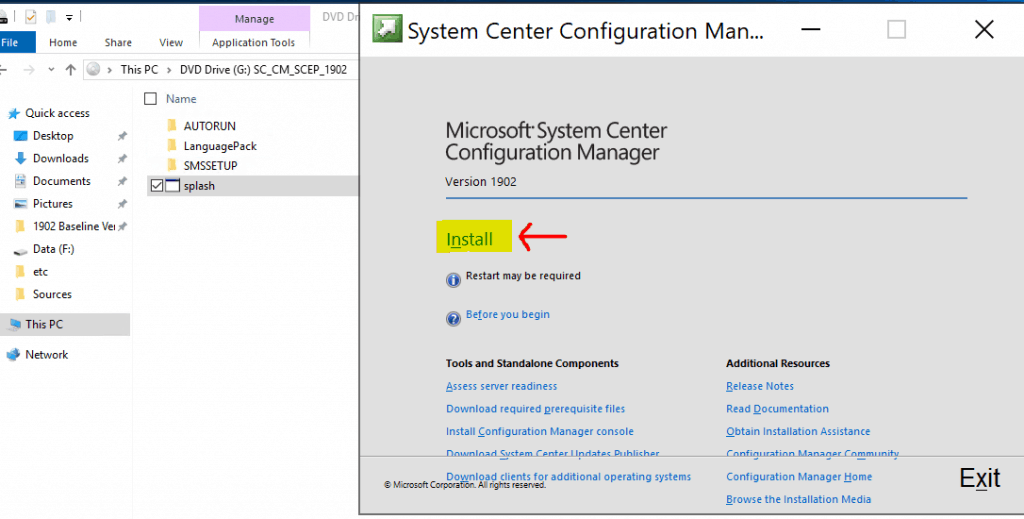1024x519 pixels.
Task: Click the Read Documentation link
Action: 777,409
